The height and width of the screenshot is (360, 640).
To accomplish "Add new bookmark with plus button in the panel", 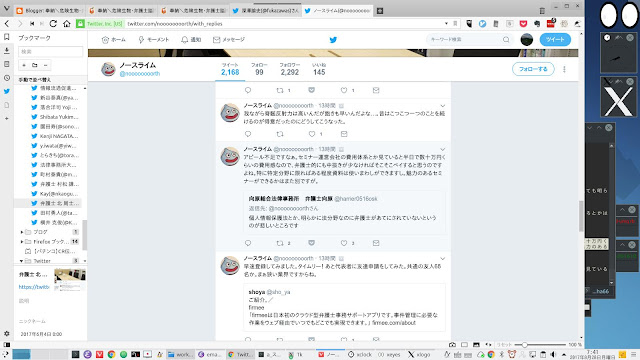I will tap(24, 65).
